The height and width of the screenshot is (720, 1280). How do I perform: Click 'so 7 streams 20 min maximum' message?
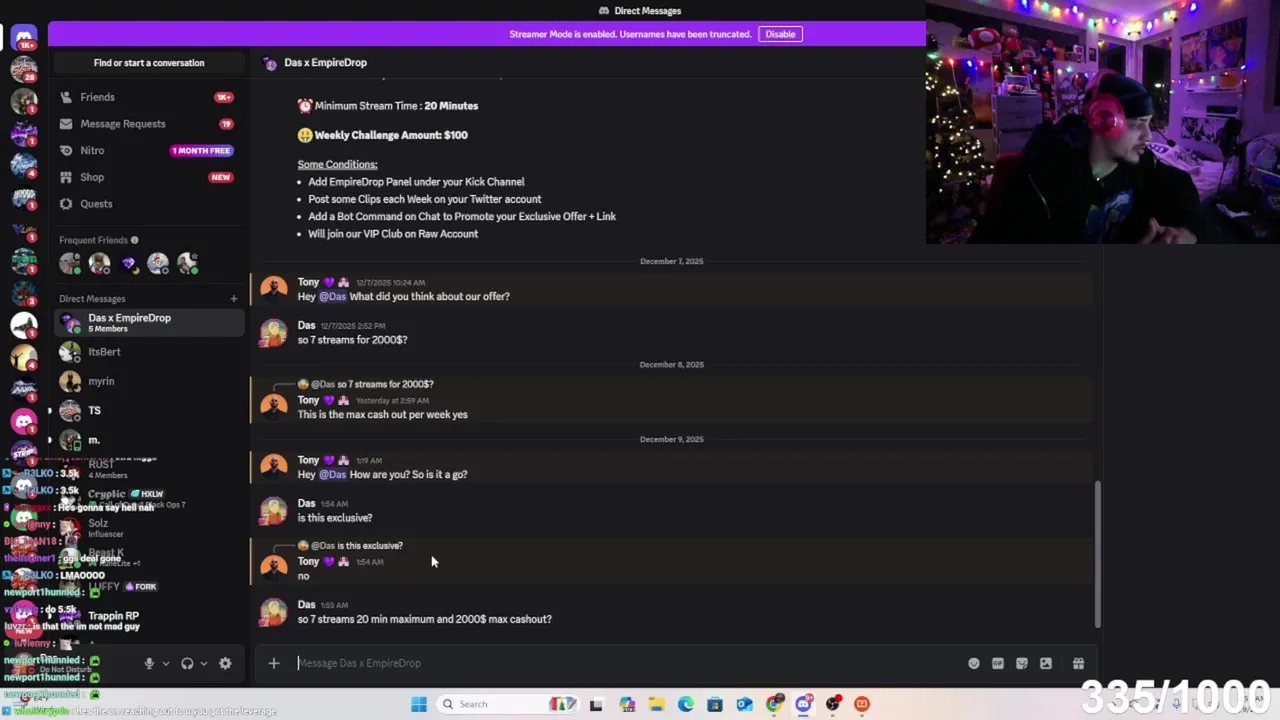(x=424, y=620)
